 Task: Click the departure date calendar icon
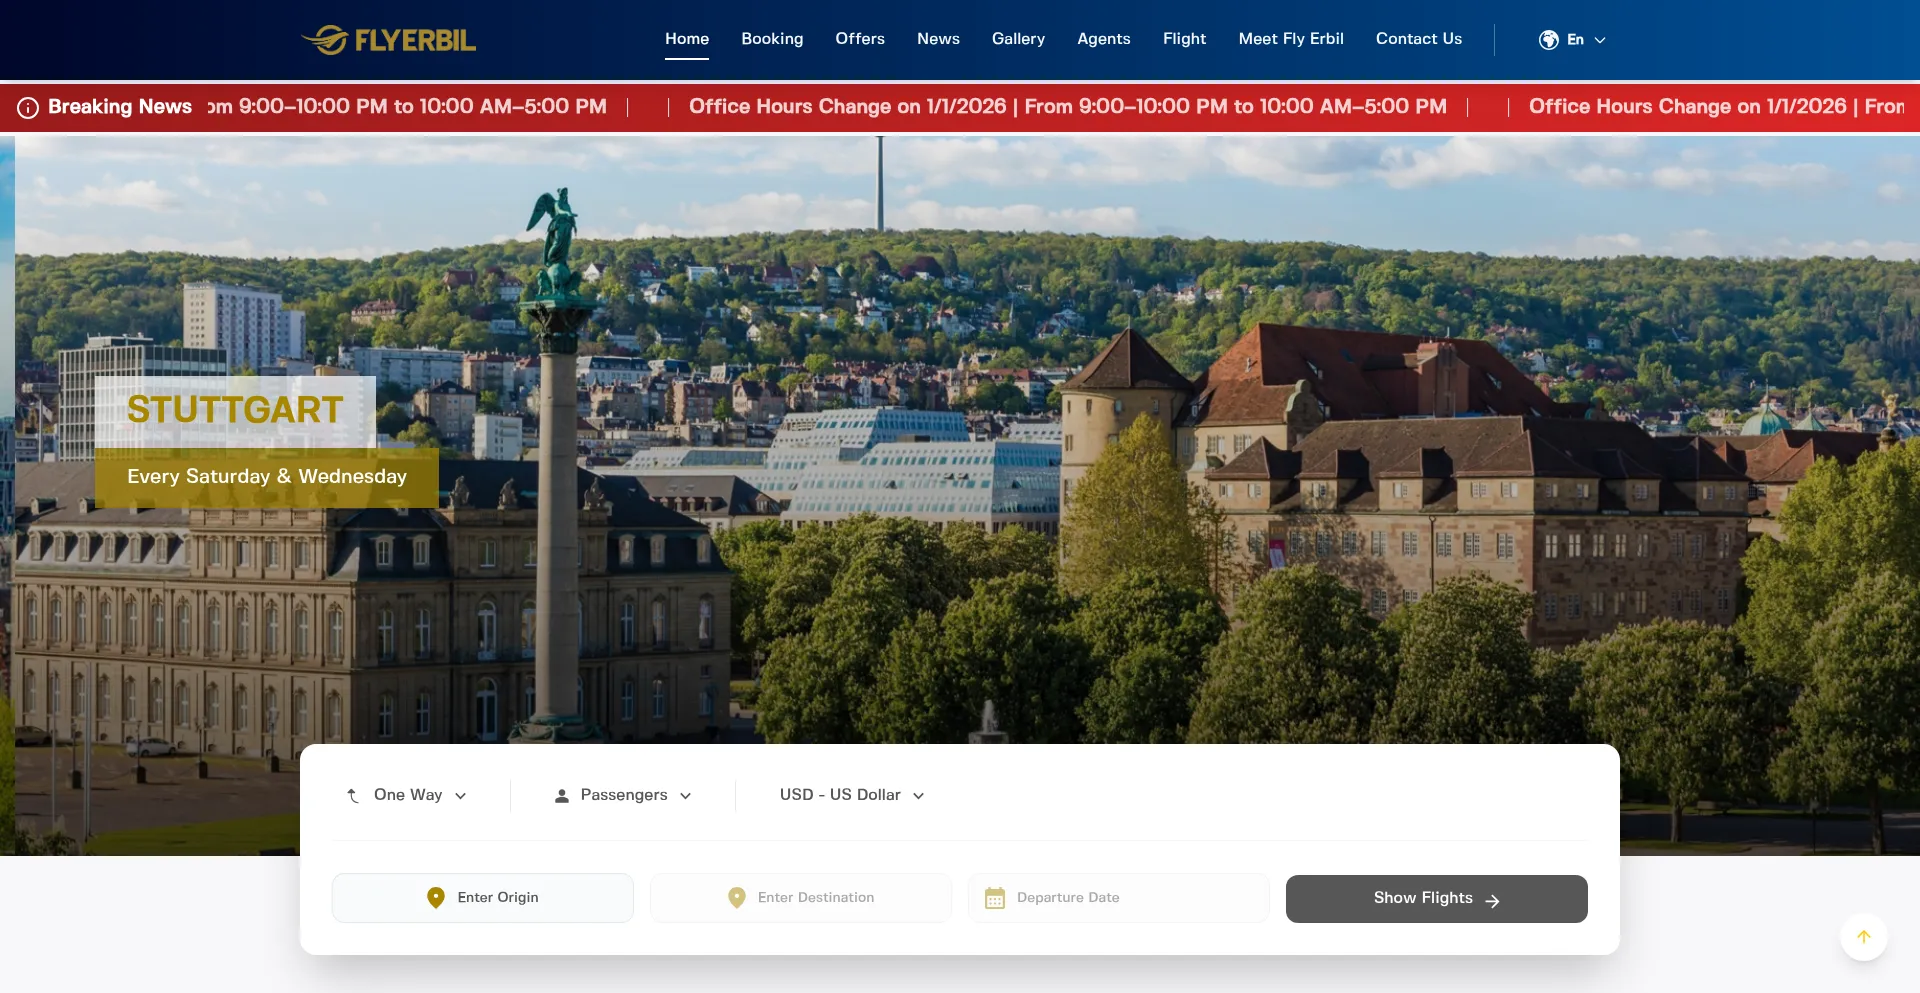coord(994,898)
